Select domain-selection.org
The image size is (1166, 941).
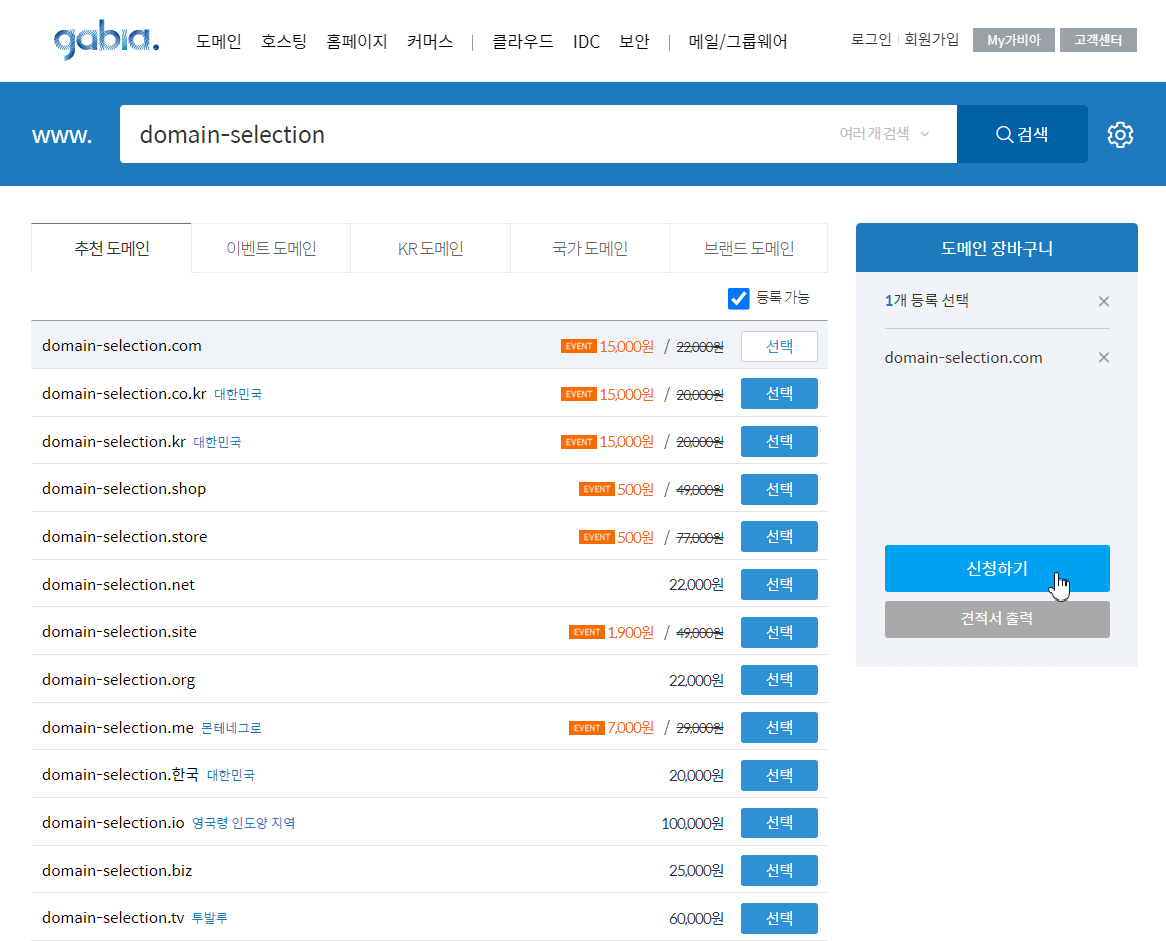coord(779,680)
